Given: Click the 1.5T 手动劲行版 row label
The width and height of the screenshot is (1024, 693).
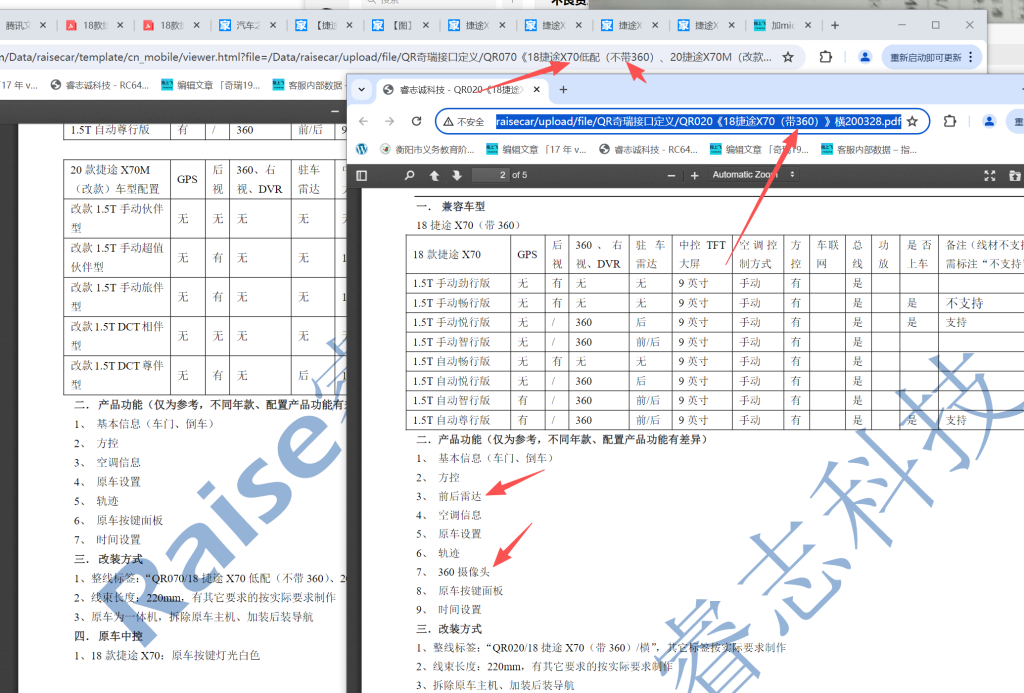Looking at the screenshot, I should tap(451, 283).
